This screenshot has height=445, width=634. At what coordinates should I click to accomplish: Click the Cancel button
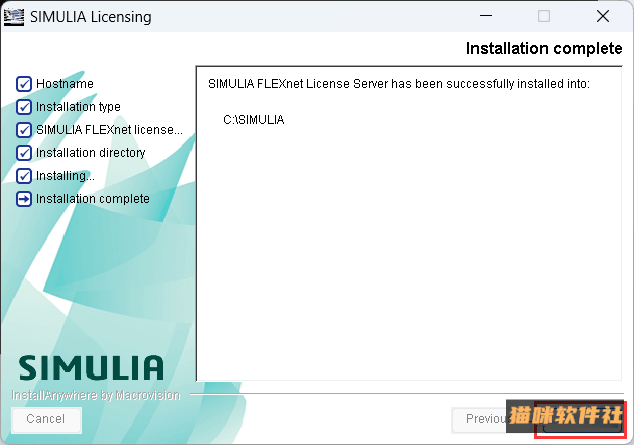tap(46, 420)
